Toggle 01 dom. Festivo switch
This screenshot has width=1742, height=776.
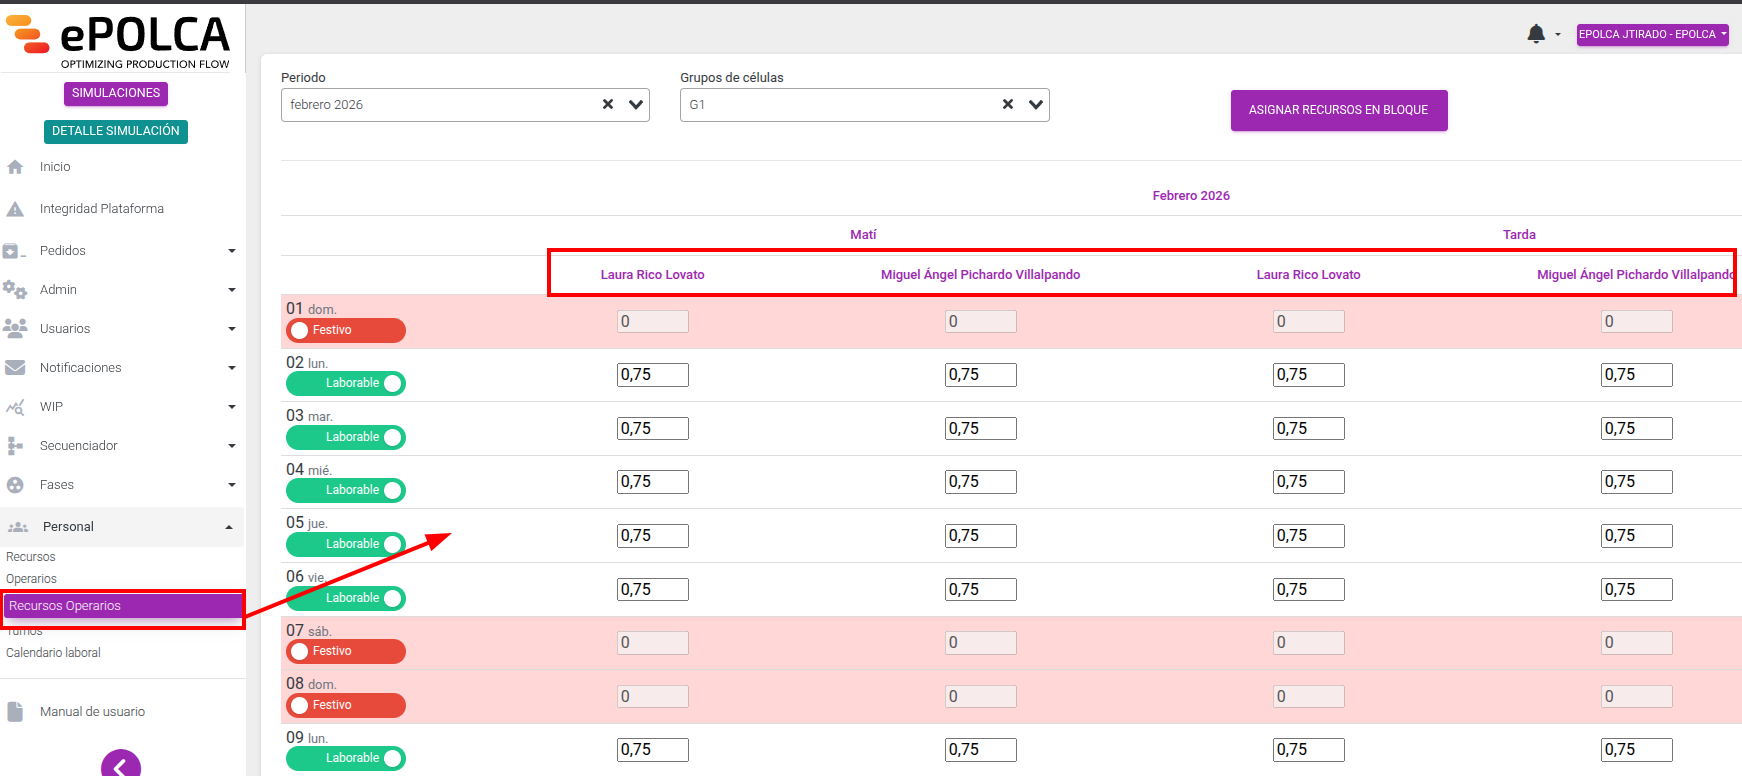[x=346, y=330]
